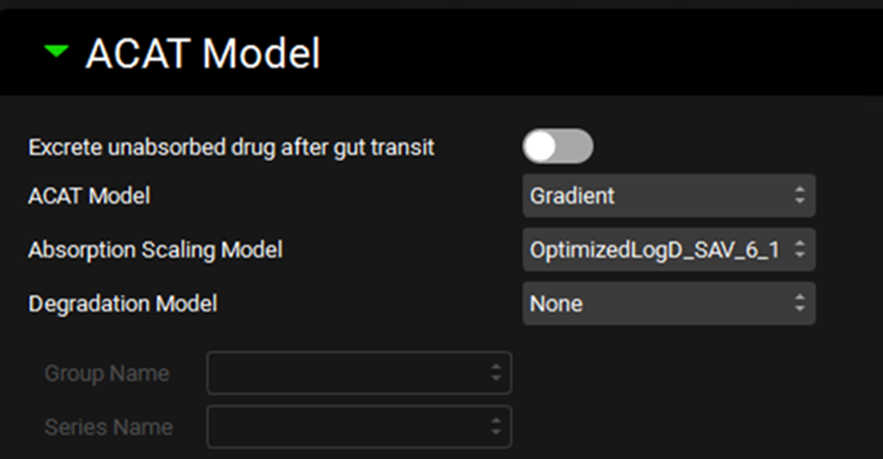Select the Gradient value text
Image resolution: width=883 pixels, height=459 pixels.
point(573,196)
